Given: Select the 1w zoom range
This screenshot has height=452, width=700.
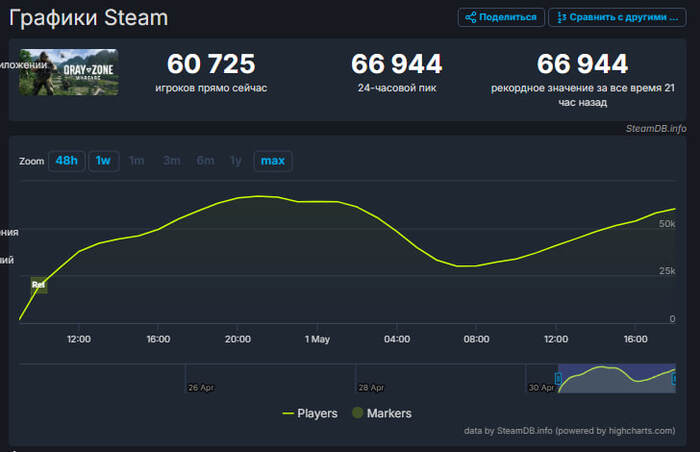Looking at the screenshot, I should tap(104, 161).
